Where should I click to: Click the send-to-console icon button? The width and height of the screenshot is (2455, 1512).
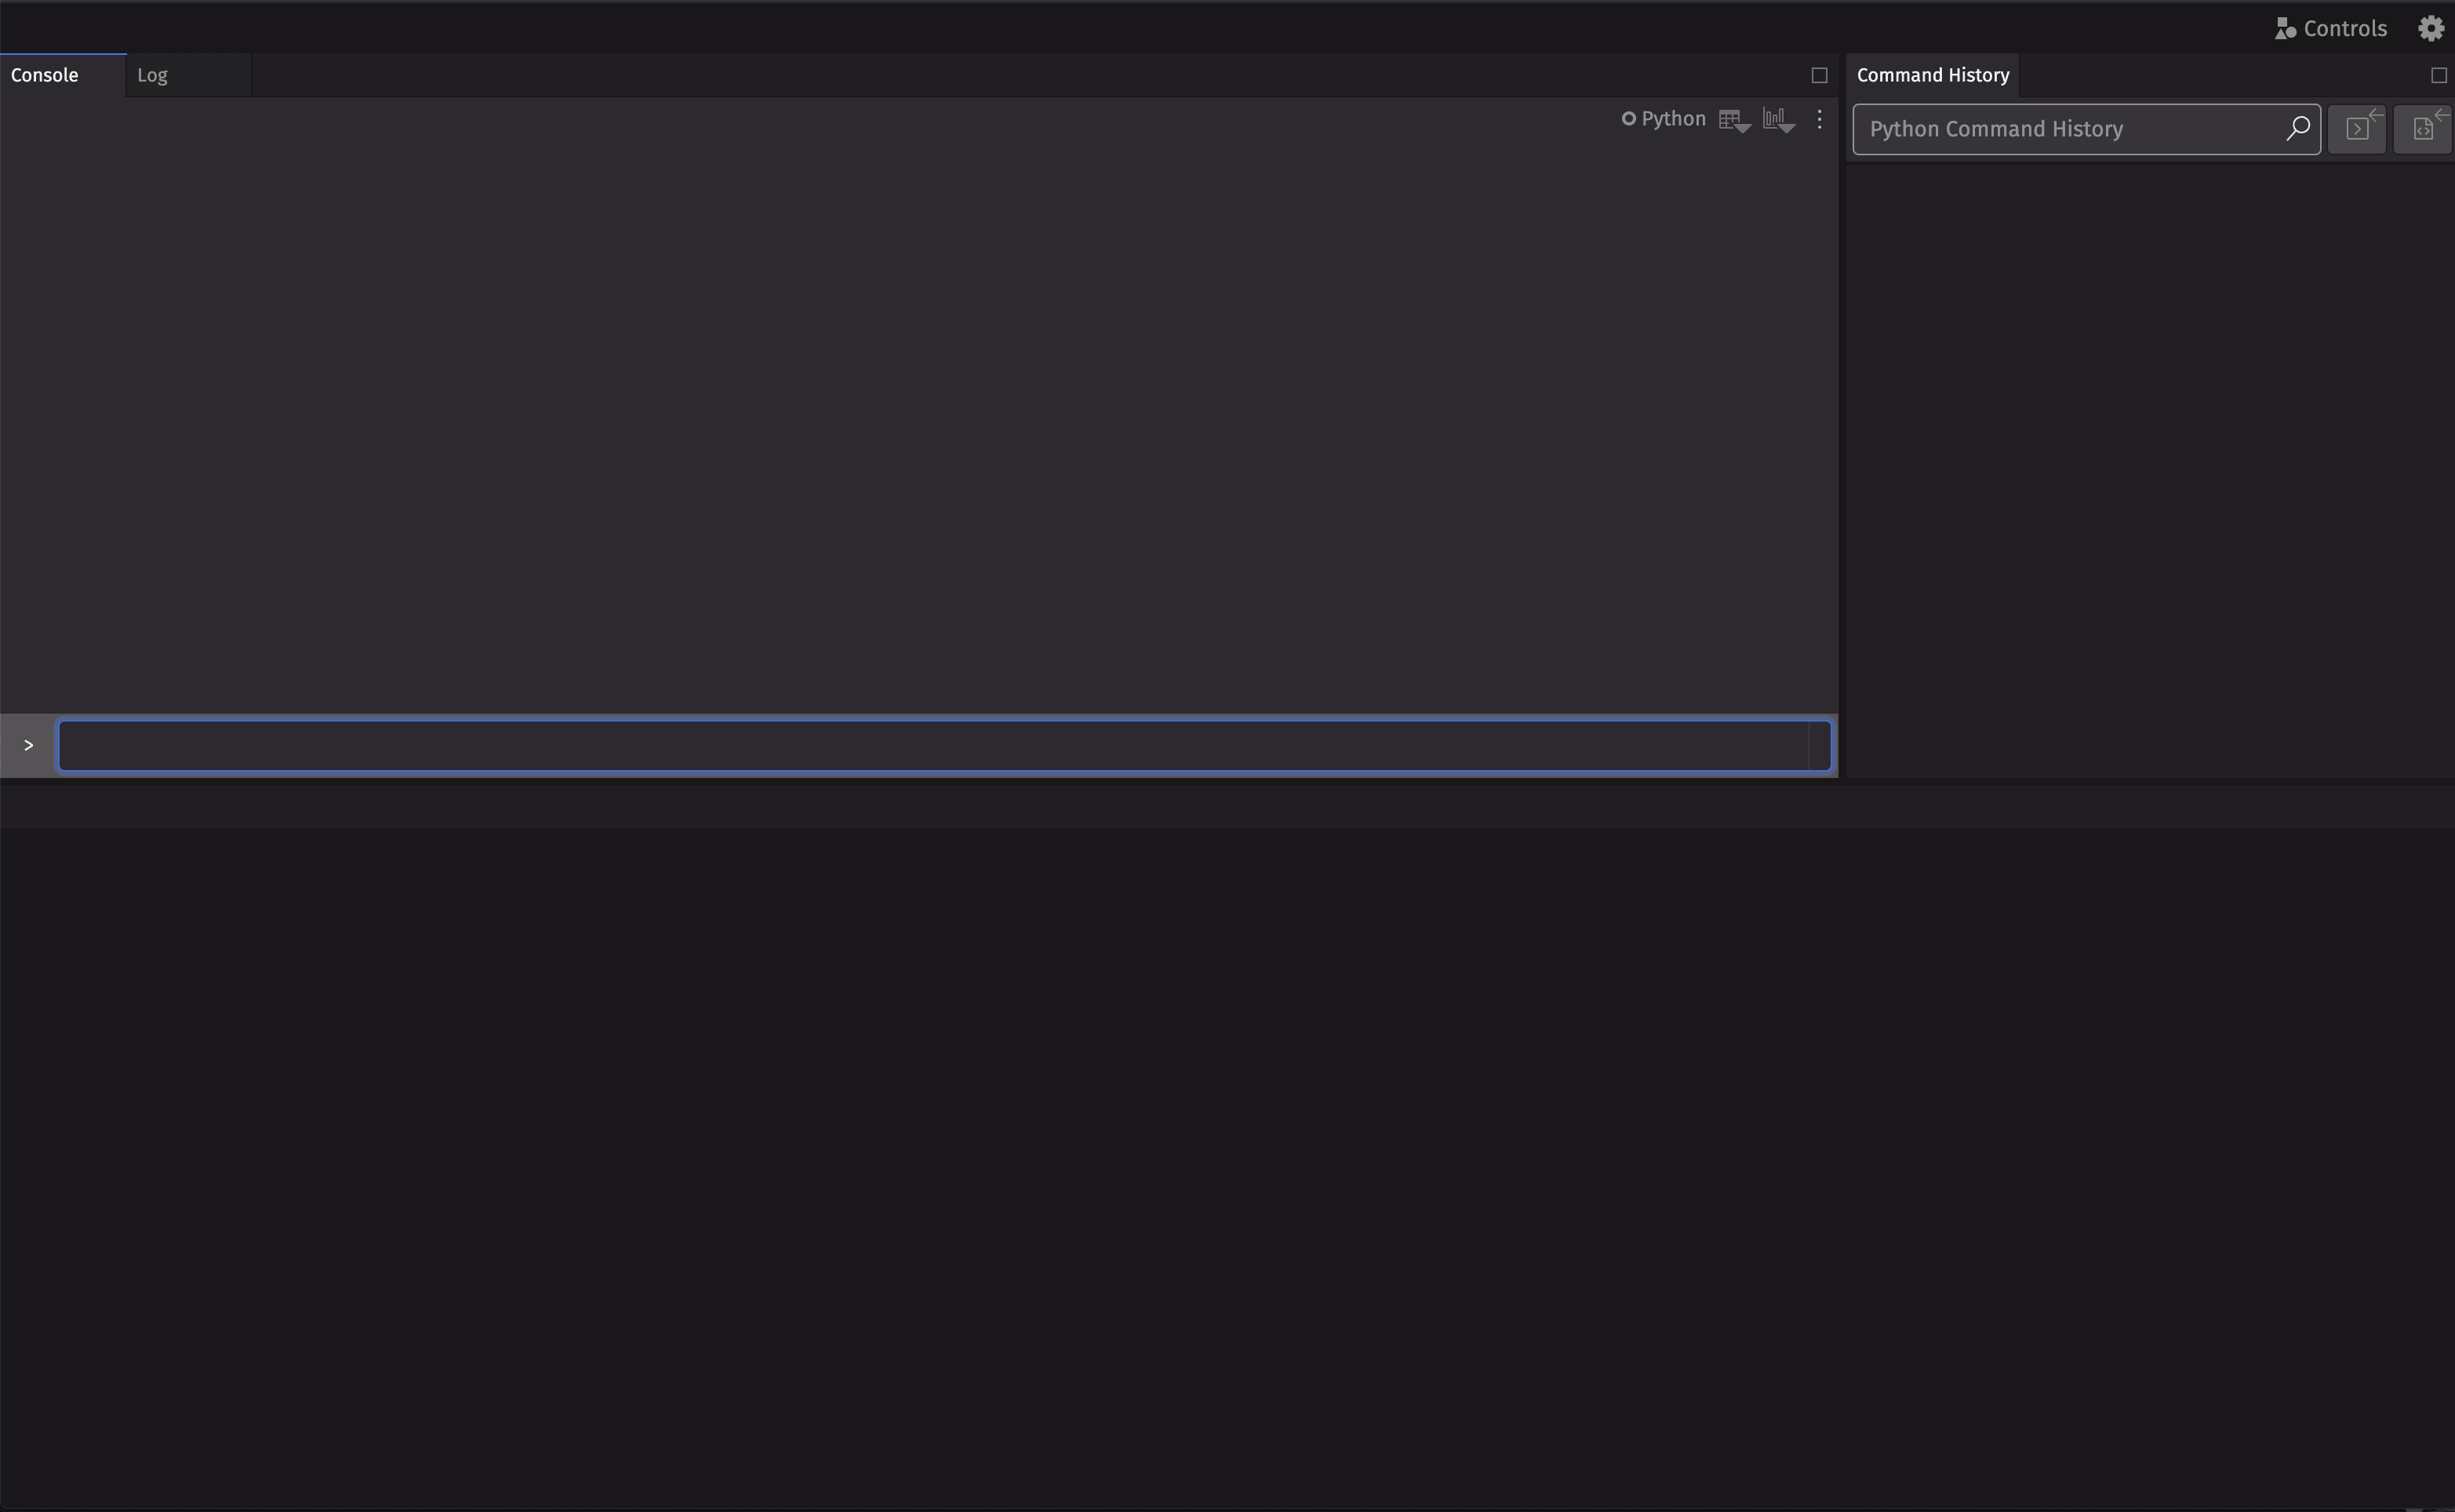pyautogui.click(x=2358, y=129)
